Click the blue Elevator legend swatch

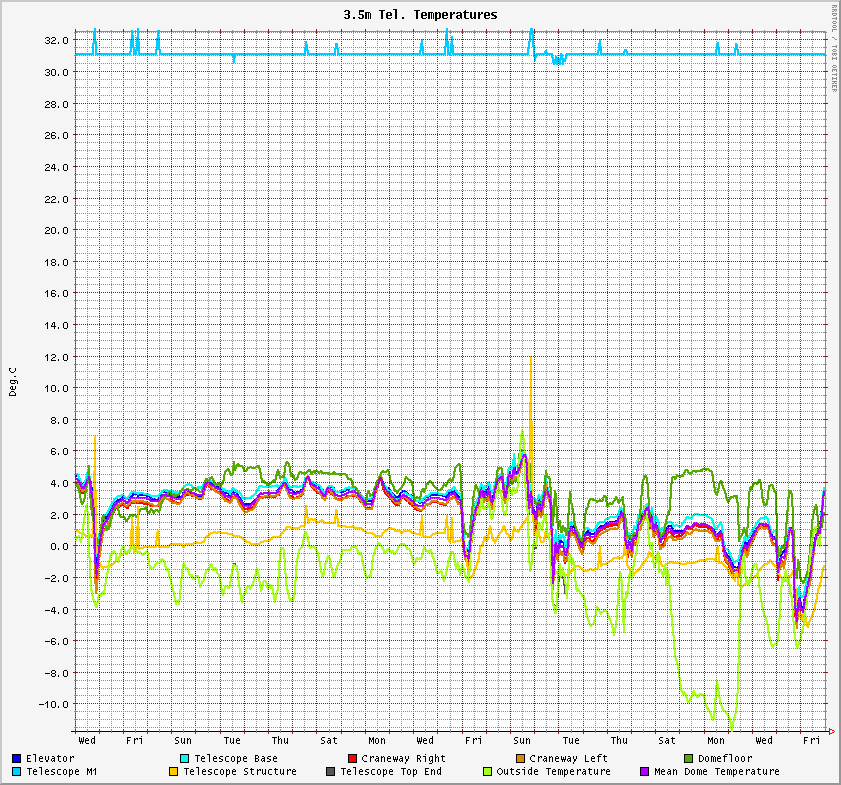[17, 759]
